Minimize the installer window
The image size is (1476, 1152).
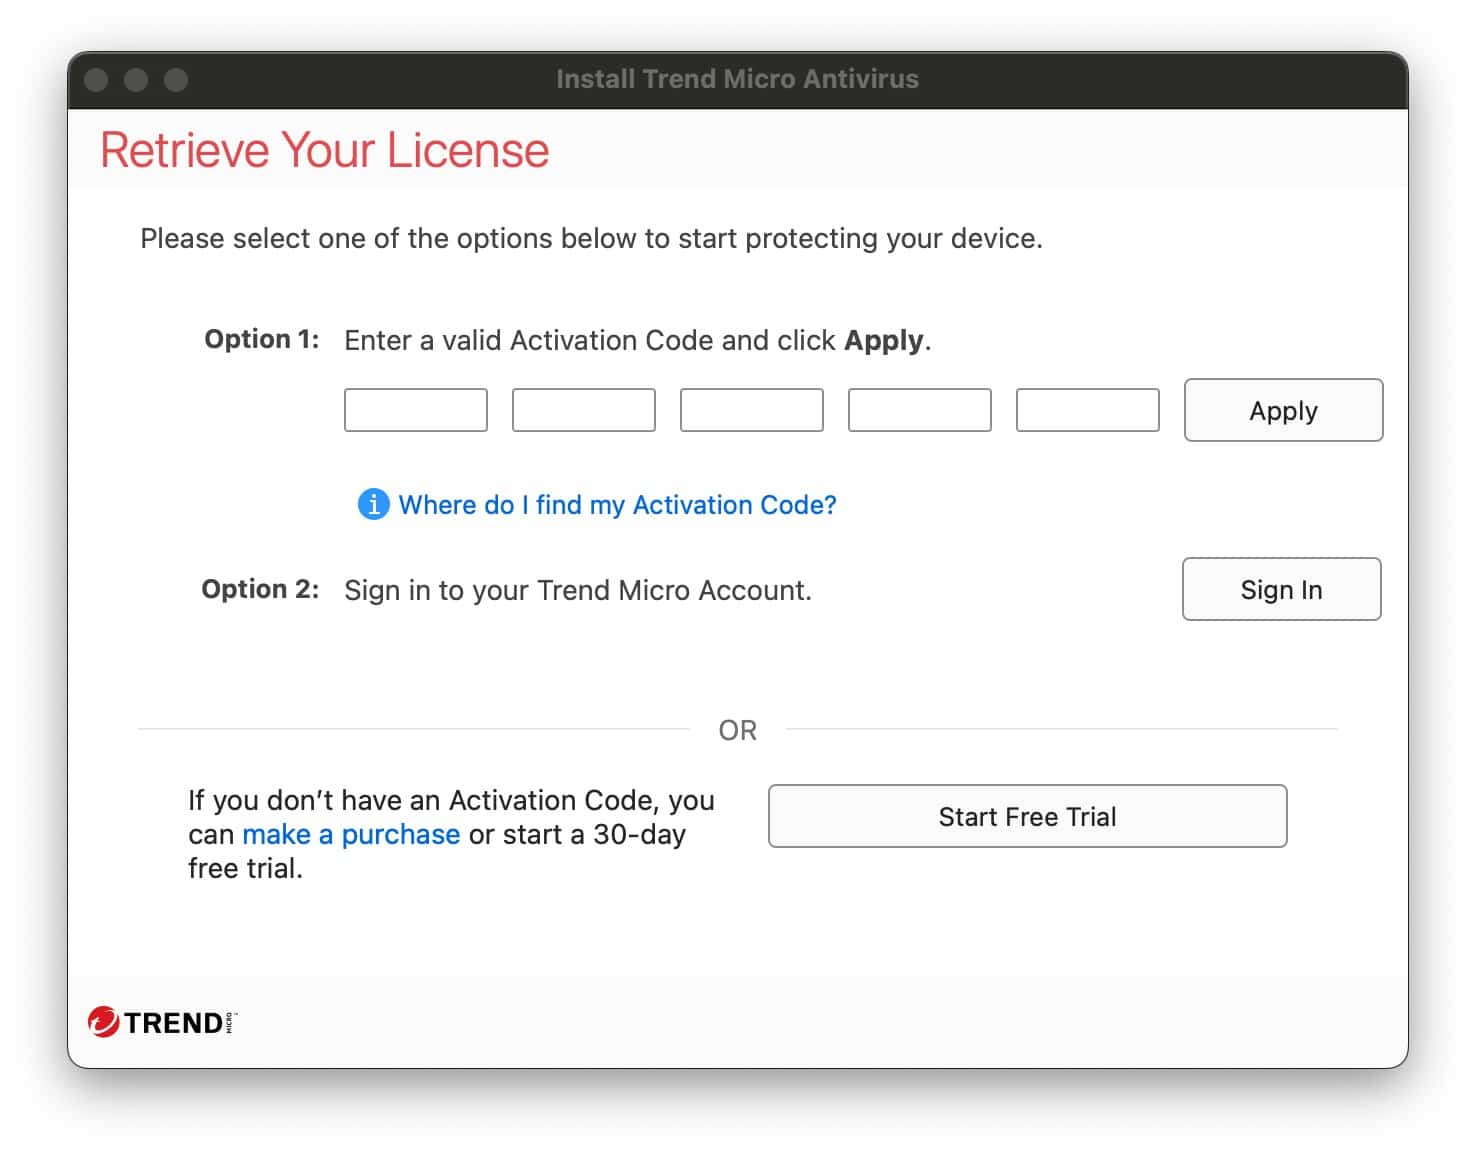pyautogui.click(x=136, y=80)
